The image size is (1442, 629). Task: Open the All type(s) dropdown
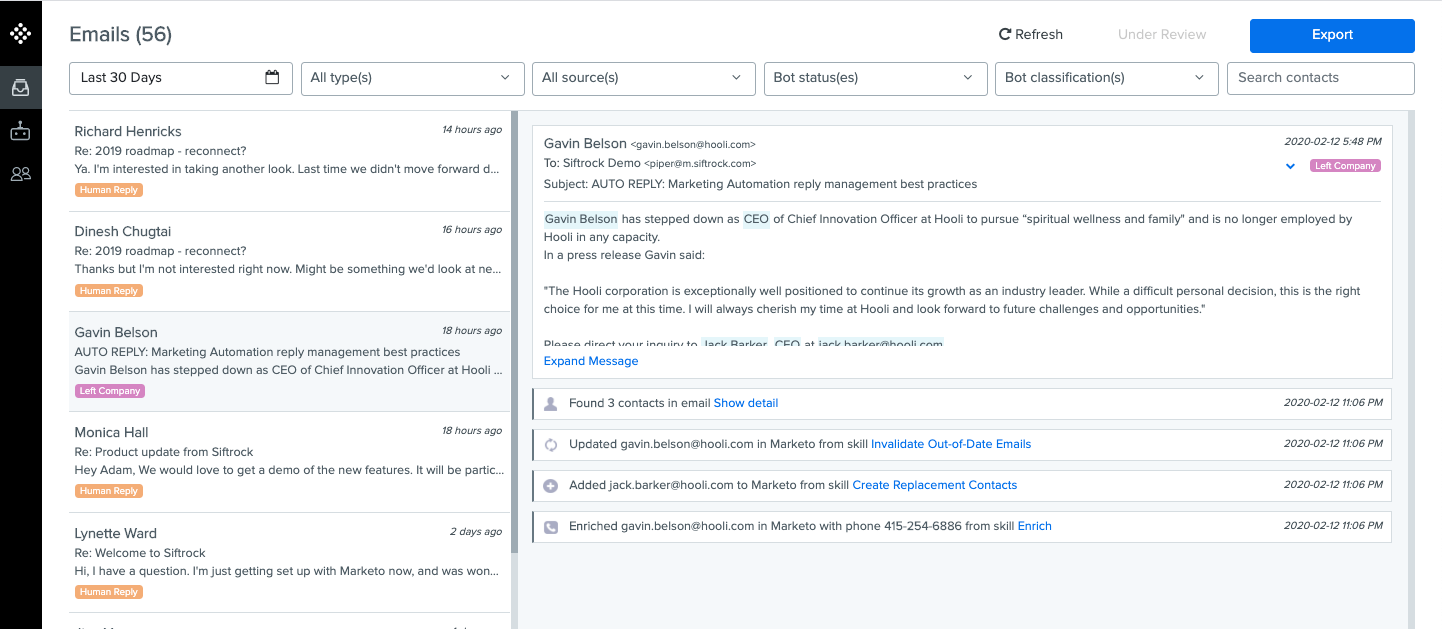click(x=412, y=77)
